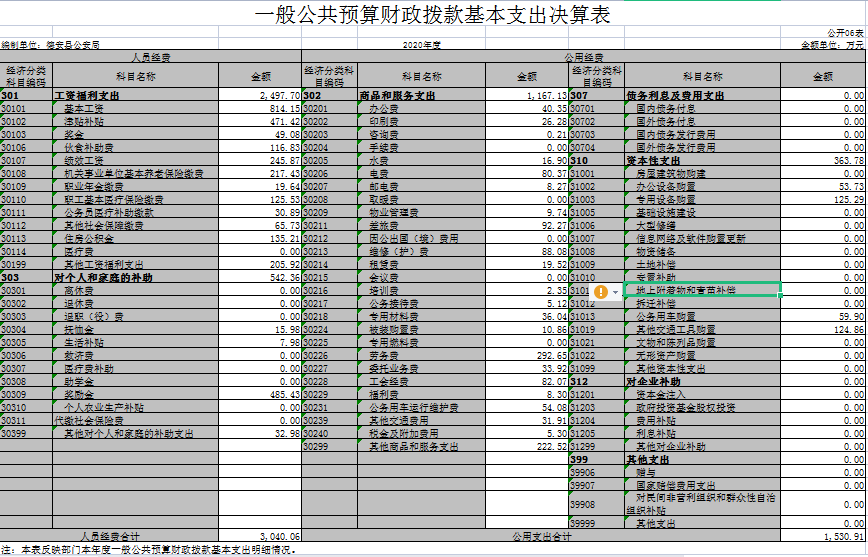The image size is (868, 557).
Task: Select the 基本工资 amount 814.15
Action: [260, 108]
